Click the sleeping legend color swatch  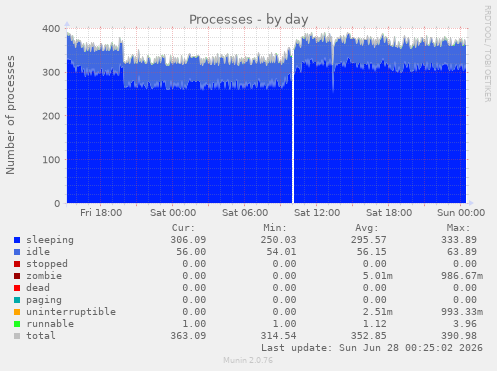pyautogui.click(x=17, y=240)
